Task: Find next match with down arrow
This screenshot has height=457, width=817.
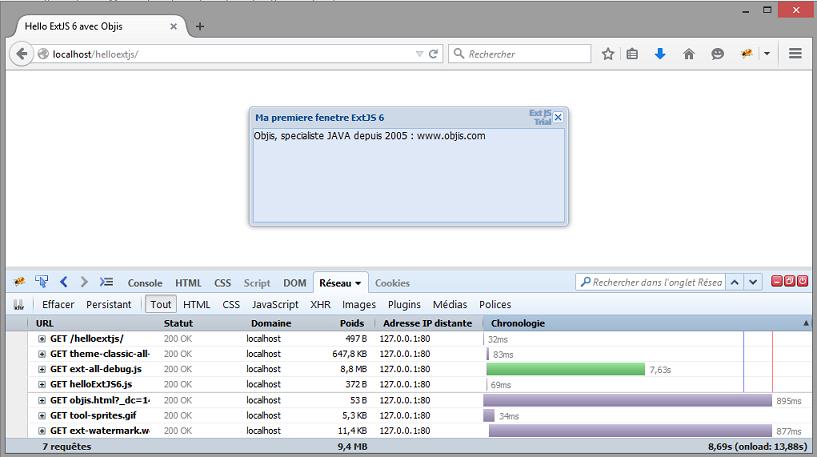Action: coord(753,282)
